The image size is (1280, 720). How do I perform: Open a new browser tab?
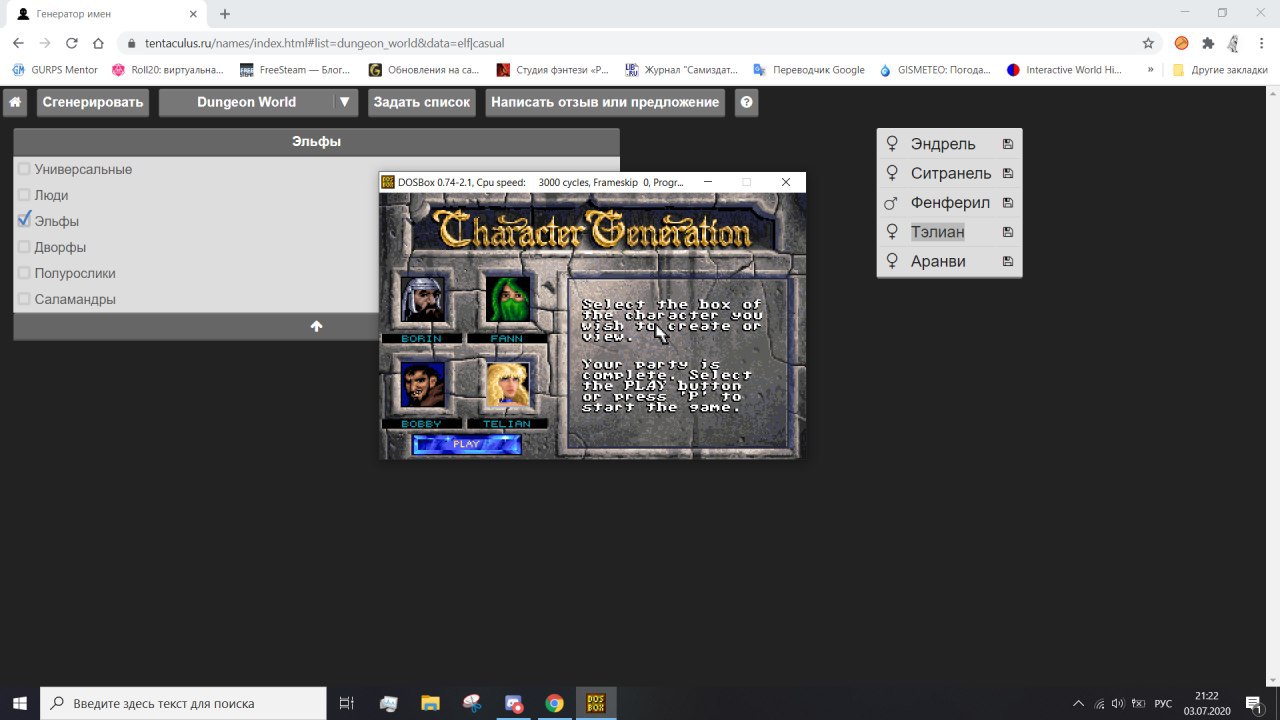(x=225, y=14)
